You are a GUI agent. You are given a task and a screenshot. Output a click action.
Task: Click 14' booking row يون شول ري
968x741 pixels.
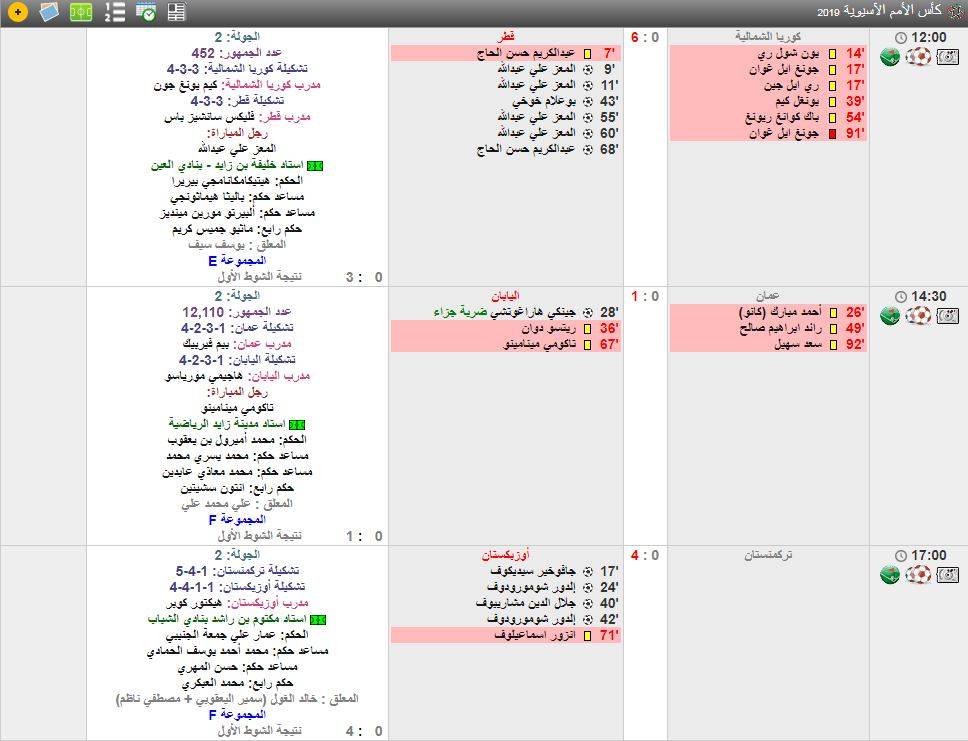click(768, 53)
